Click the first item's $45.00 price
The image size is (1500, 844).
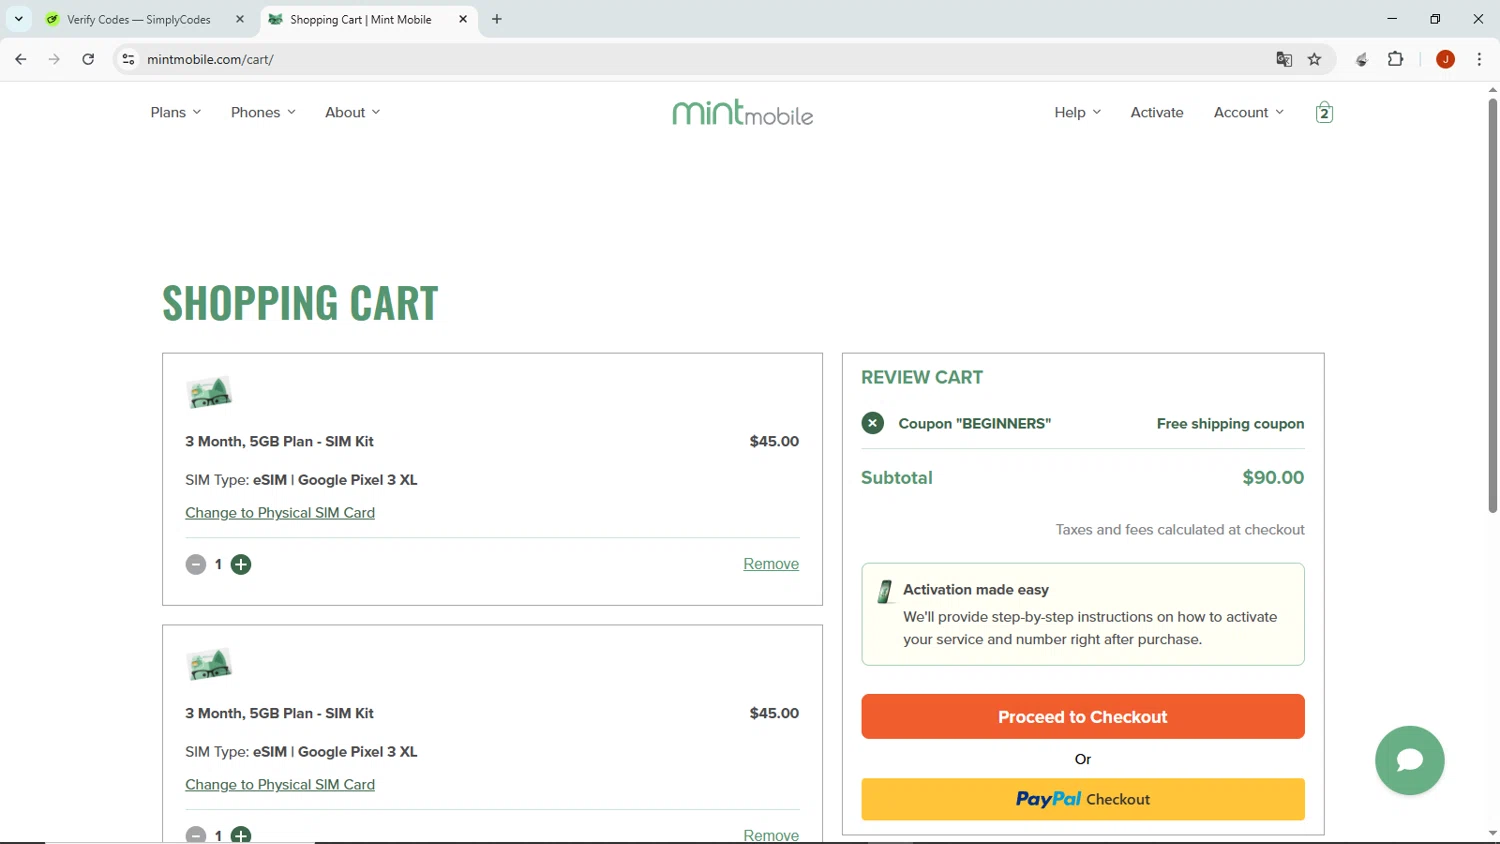click(774, 441)
